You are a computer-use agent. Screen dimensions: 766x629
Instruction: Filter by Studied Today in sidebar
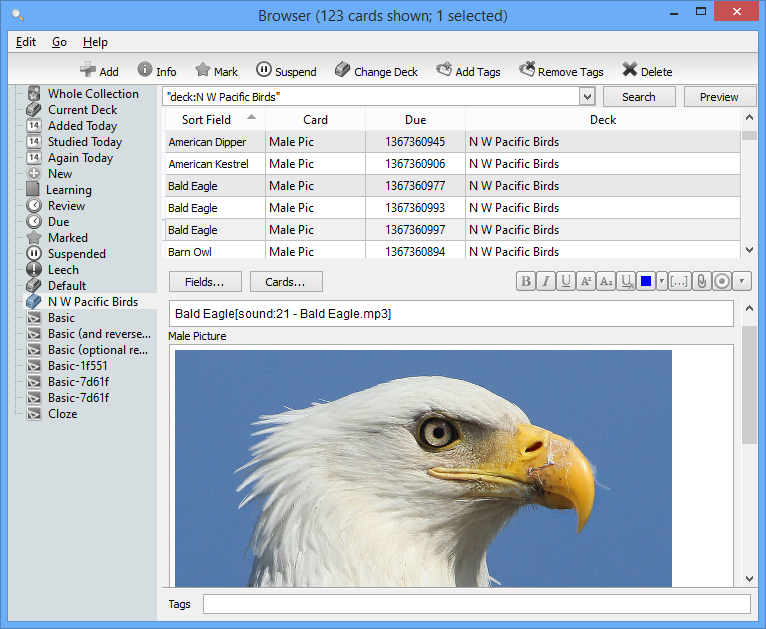pyautogui.click(x=74, y=142)
